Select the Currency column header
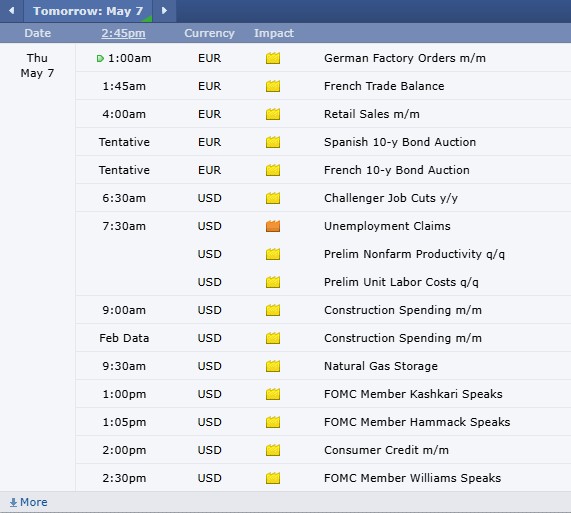Screen dimensions: 571x513 (x=209, y=33)
